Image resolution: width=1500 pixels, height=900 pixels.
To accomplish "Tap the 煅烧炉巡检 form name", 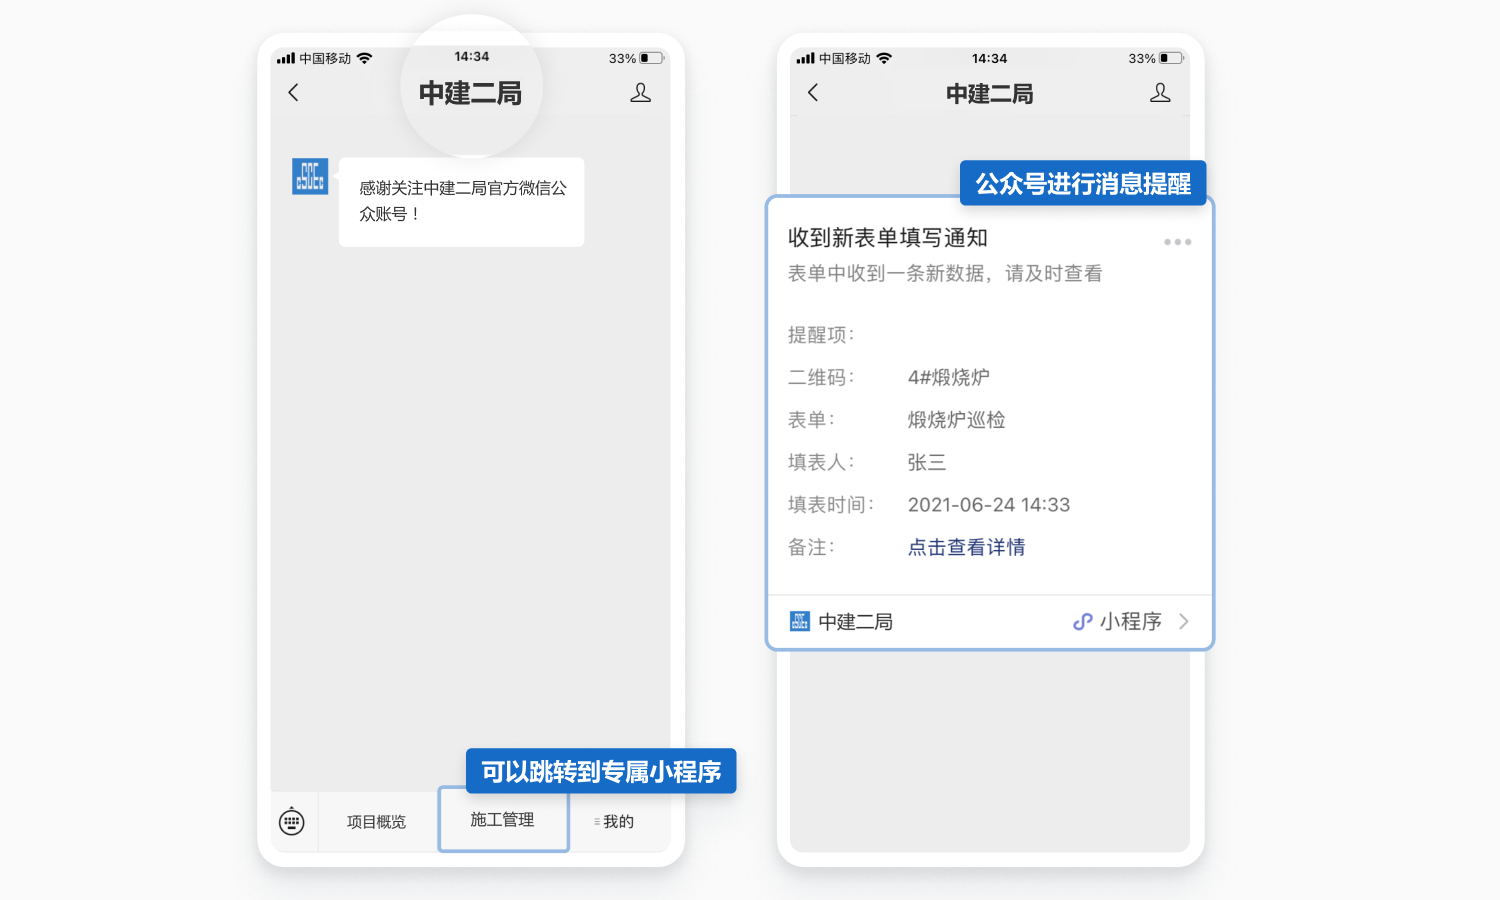I will (x=956, y=420).
